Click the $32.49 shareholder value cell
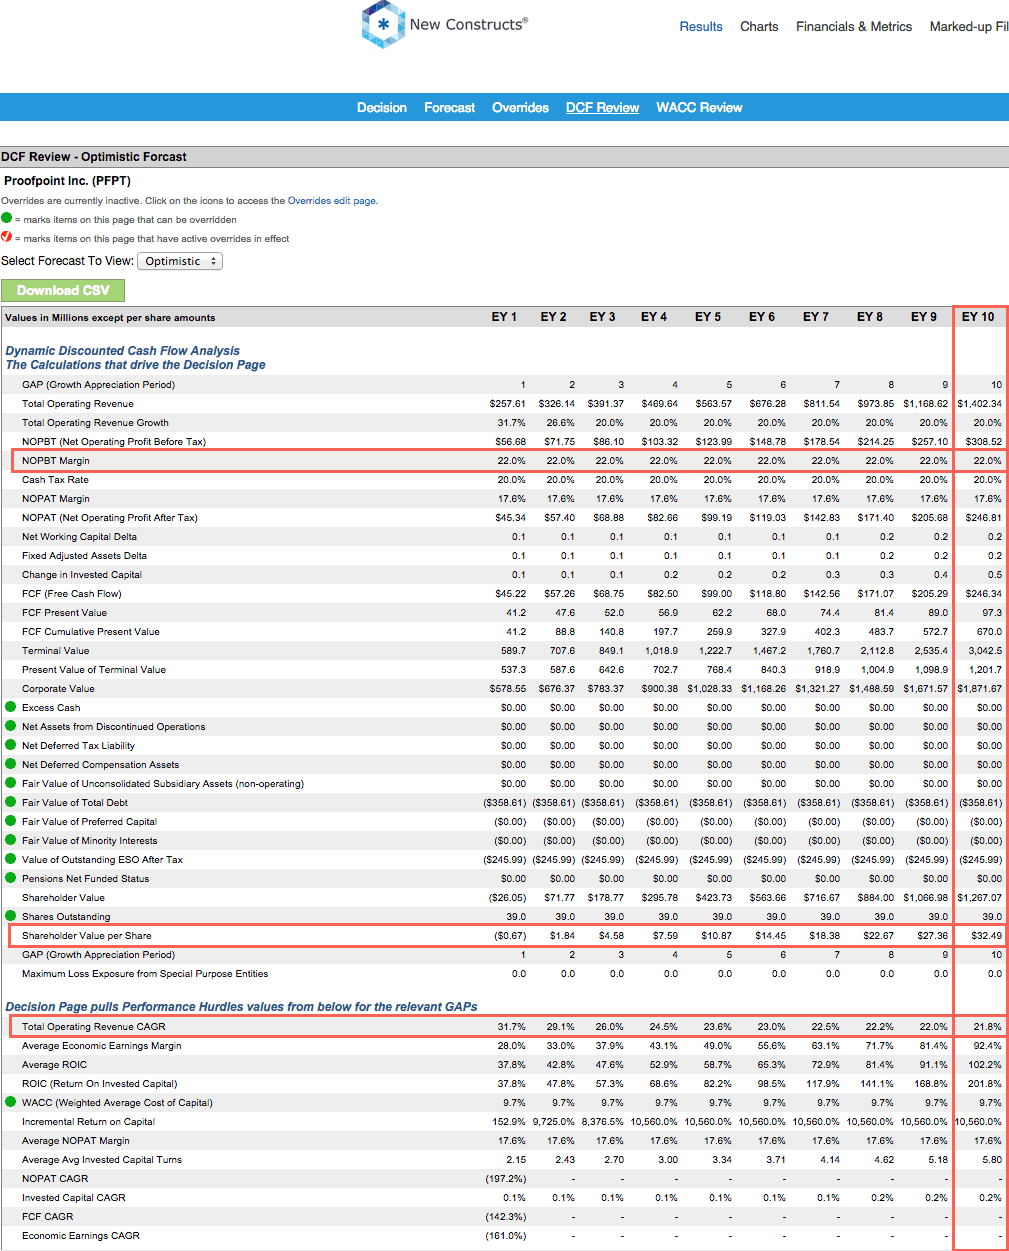This screenshot has height=1251, width=1009. [985, 936]
